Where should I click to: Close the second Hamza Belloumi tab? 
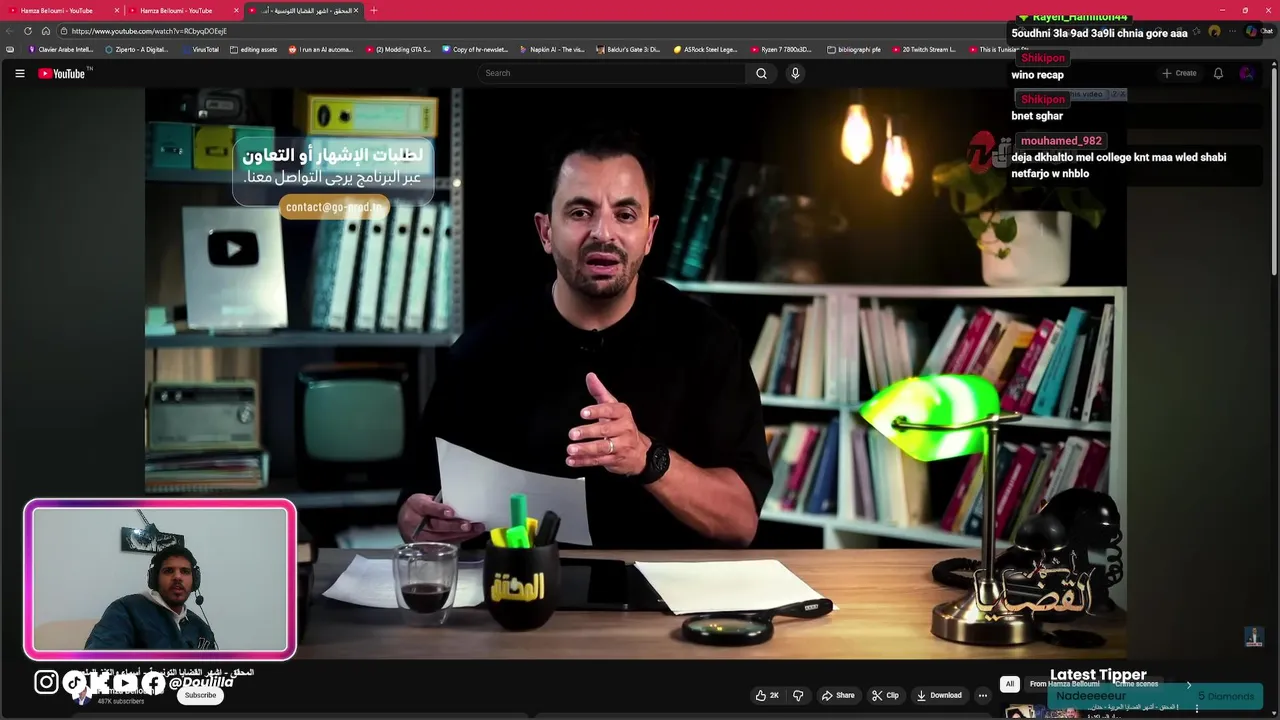click(237, 10)
